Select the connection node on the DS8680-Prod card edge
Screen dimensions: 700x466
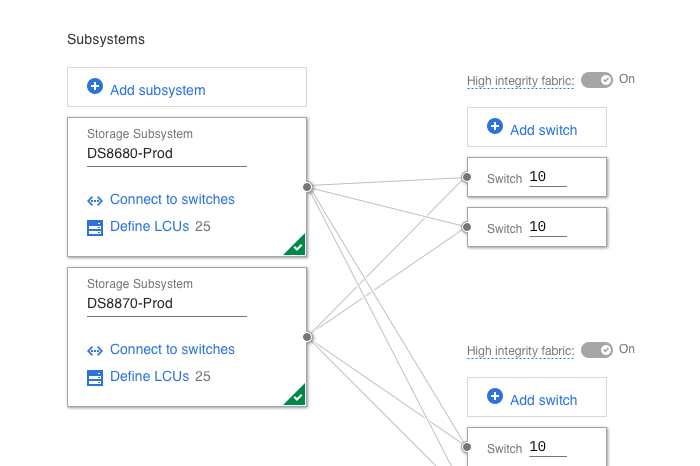click(307, 187)
